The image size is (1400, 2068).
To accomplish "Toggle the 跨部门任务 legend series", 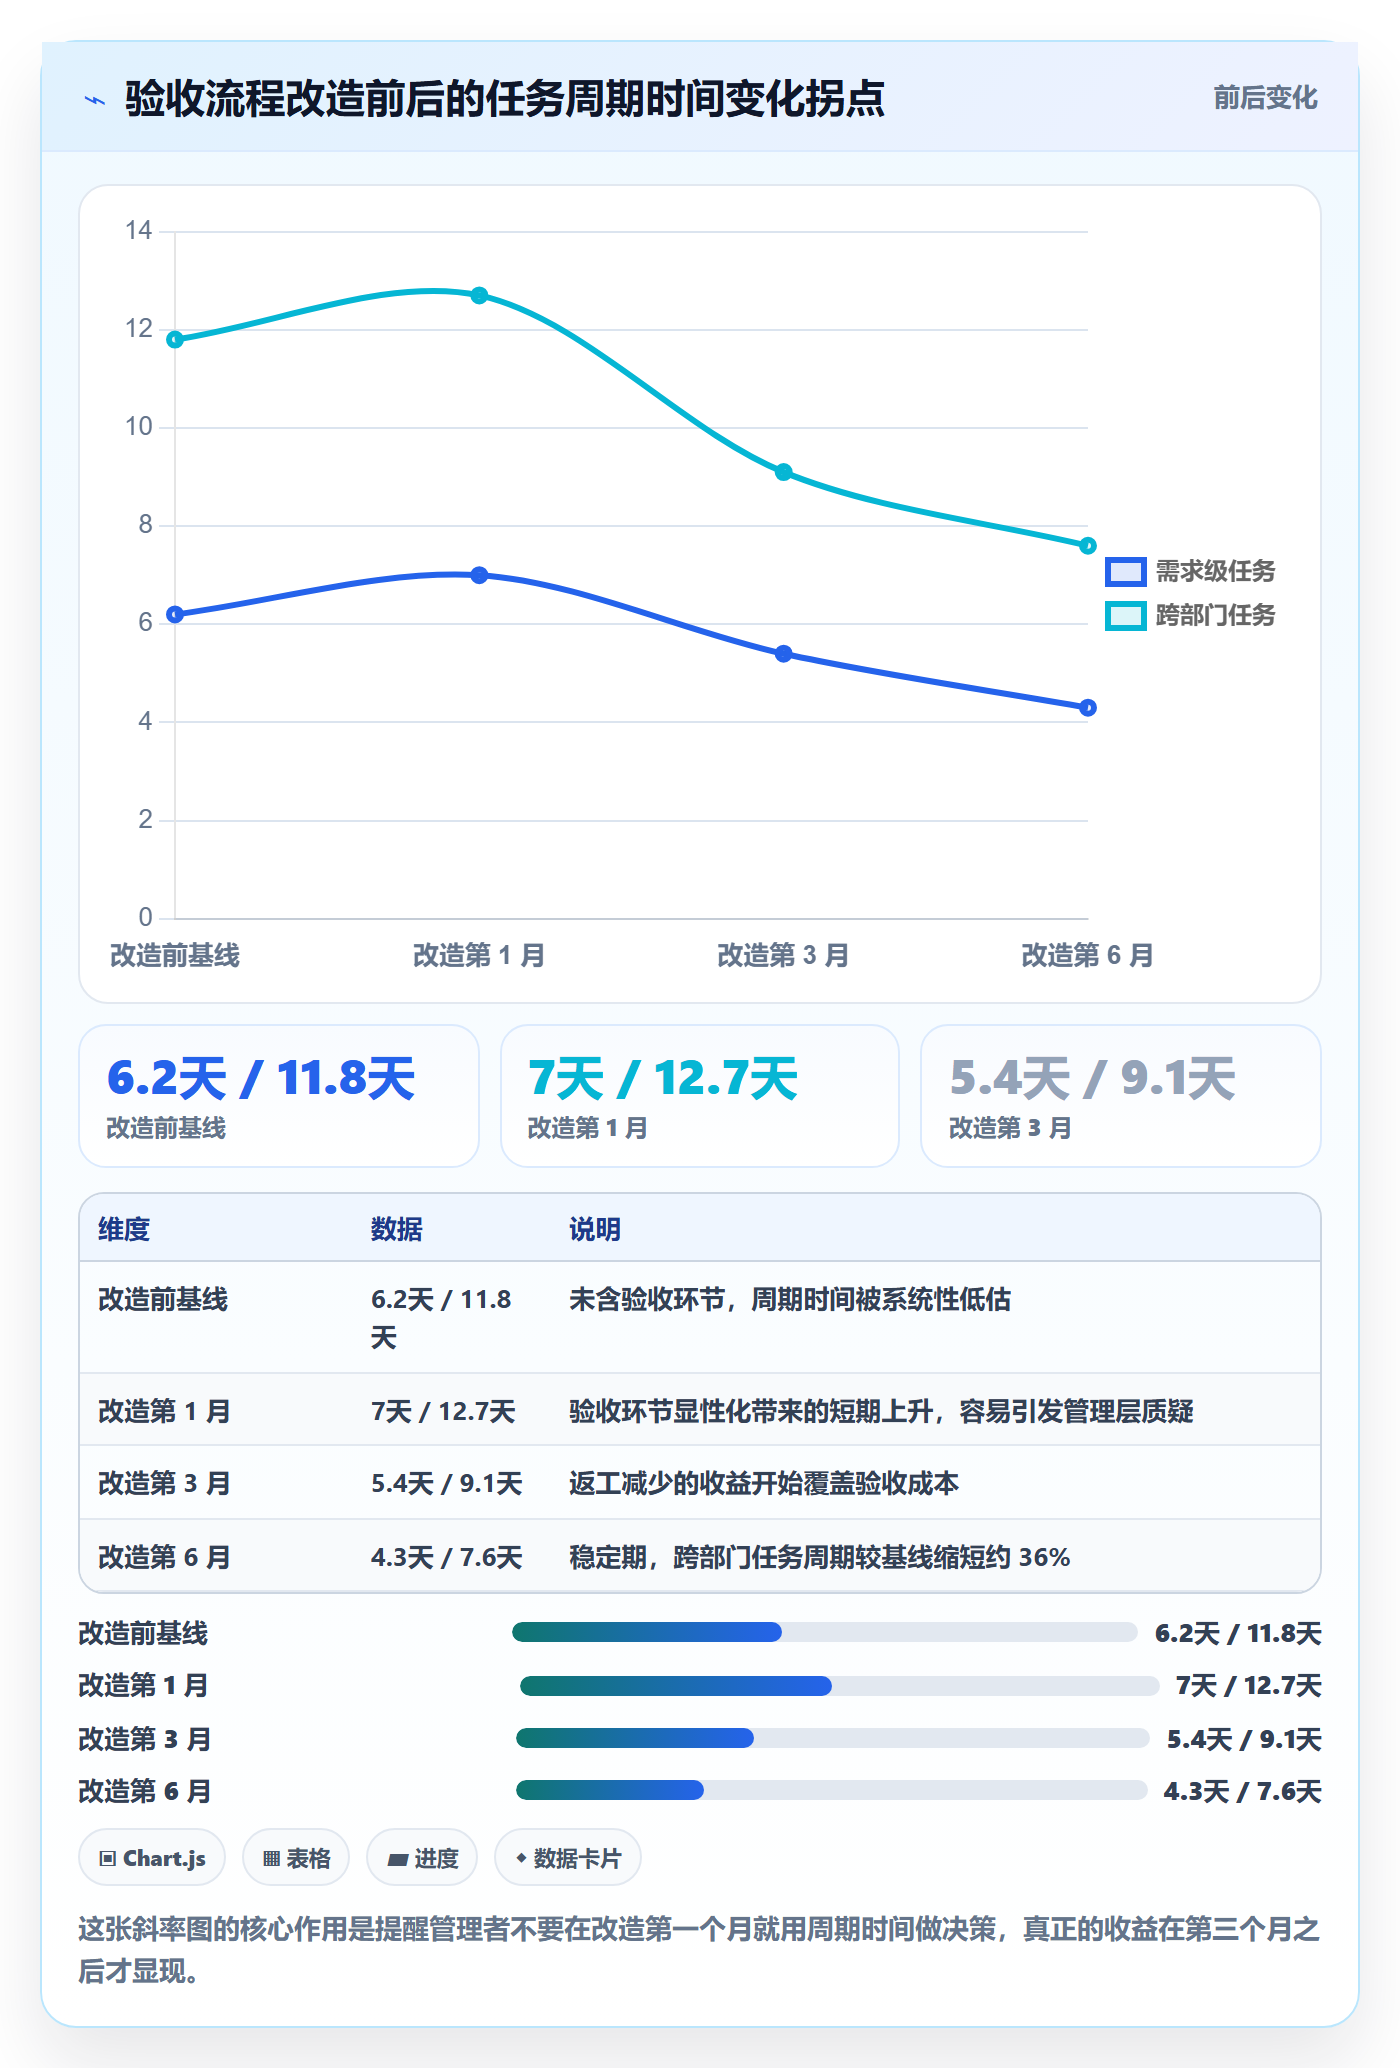I will click(1190, 615).
